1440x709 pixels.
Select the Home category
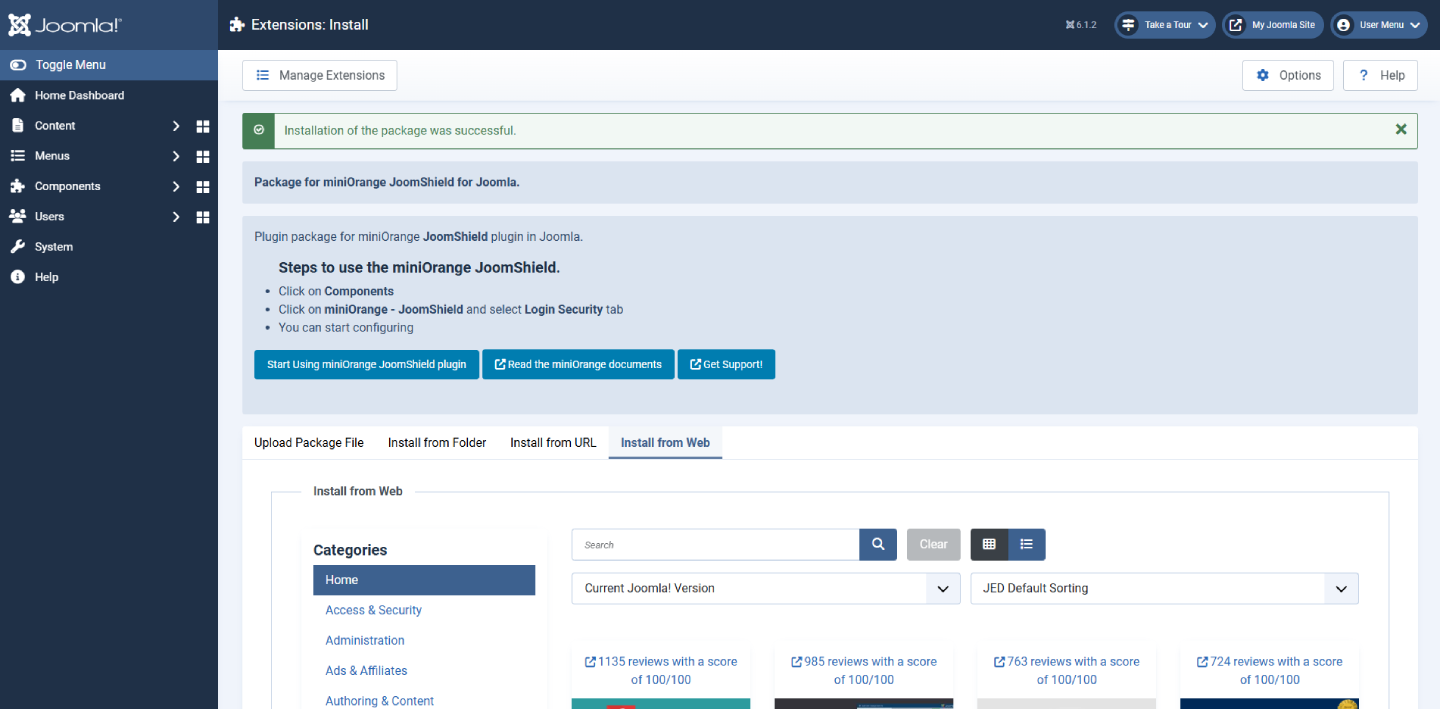click(424, 580)
